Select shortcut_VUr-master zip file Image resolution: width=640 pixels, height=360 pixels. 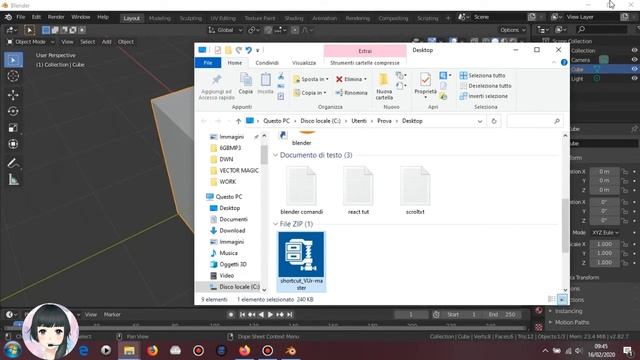click(x=301, y=261)
